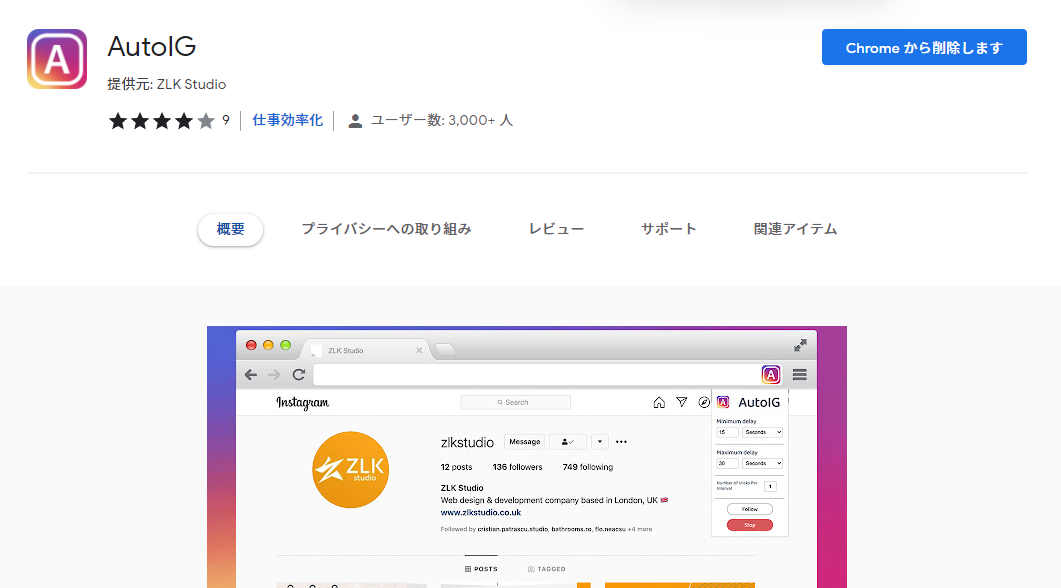Click the yellow window dot in screenshot

268,345
